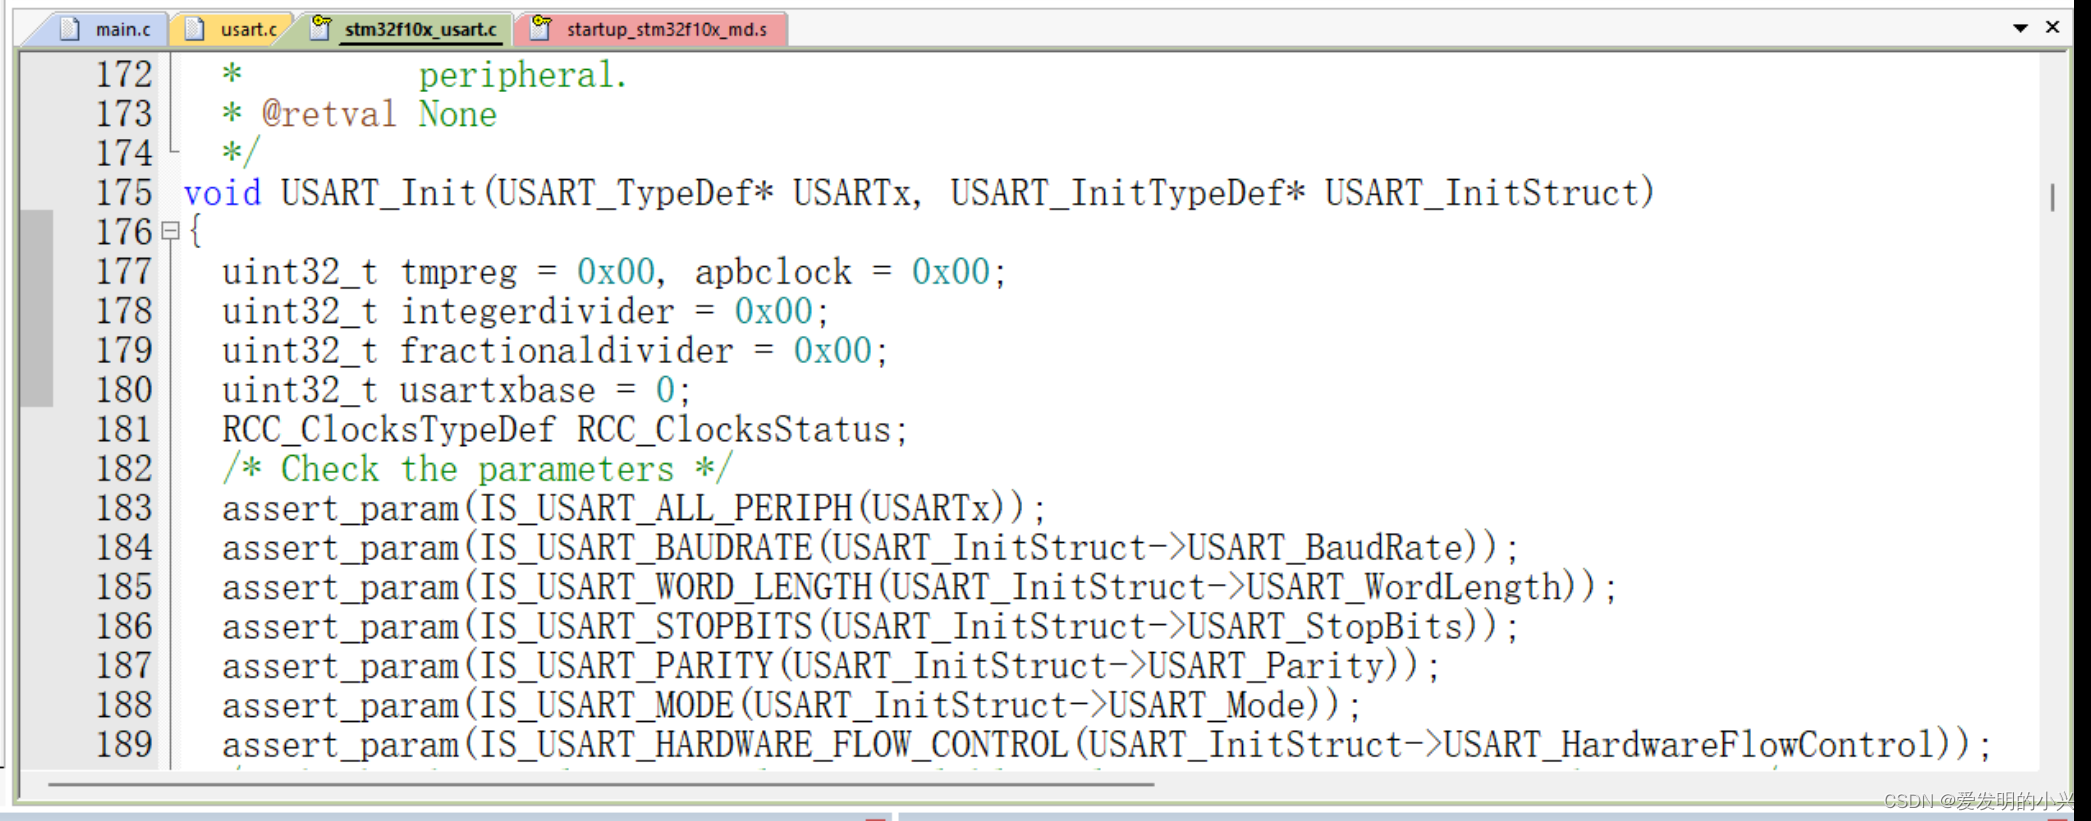Viewport: 2091px width, 821px height.
Task: Click the main.c file icon
Action: coord(70,29)
